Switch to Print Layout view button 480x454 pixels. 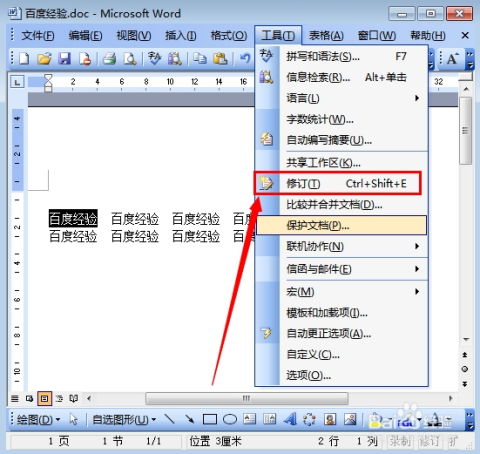(x=44, y=398)
